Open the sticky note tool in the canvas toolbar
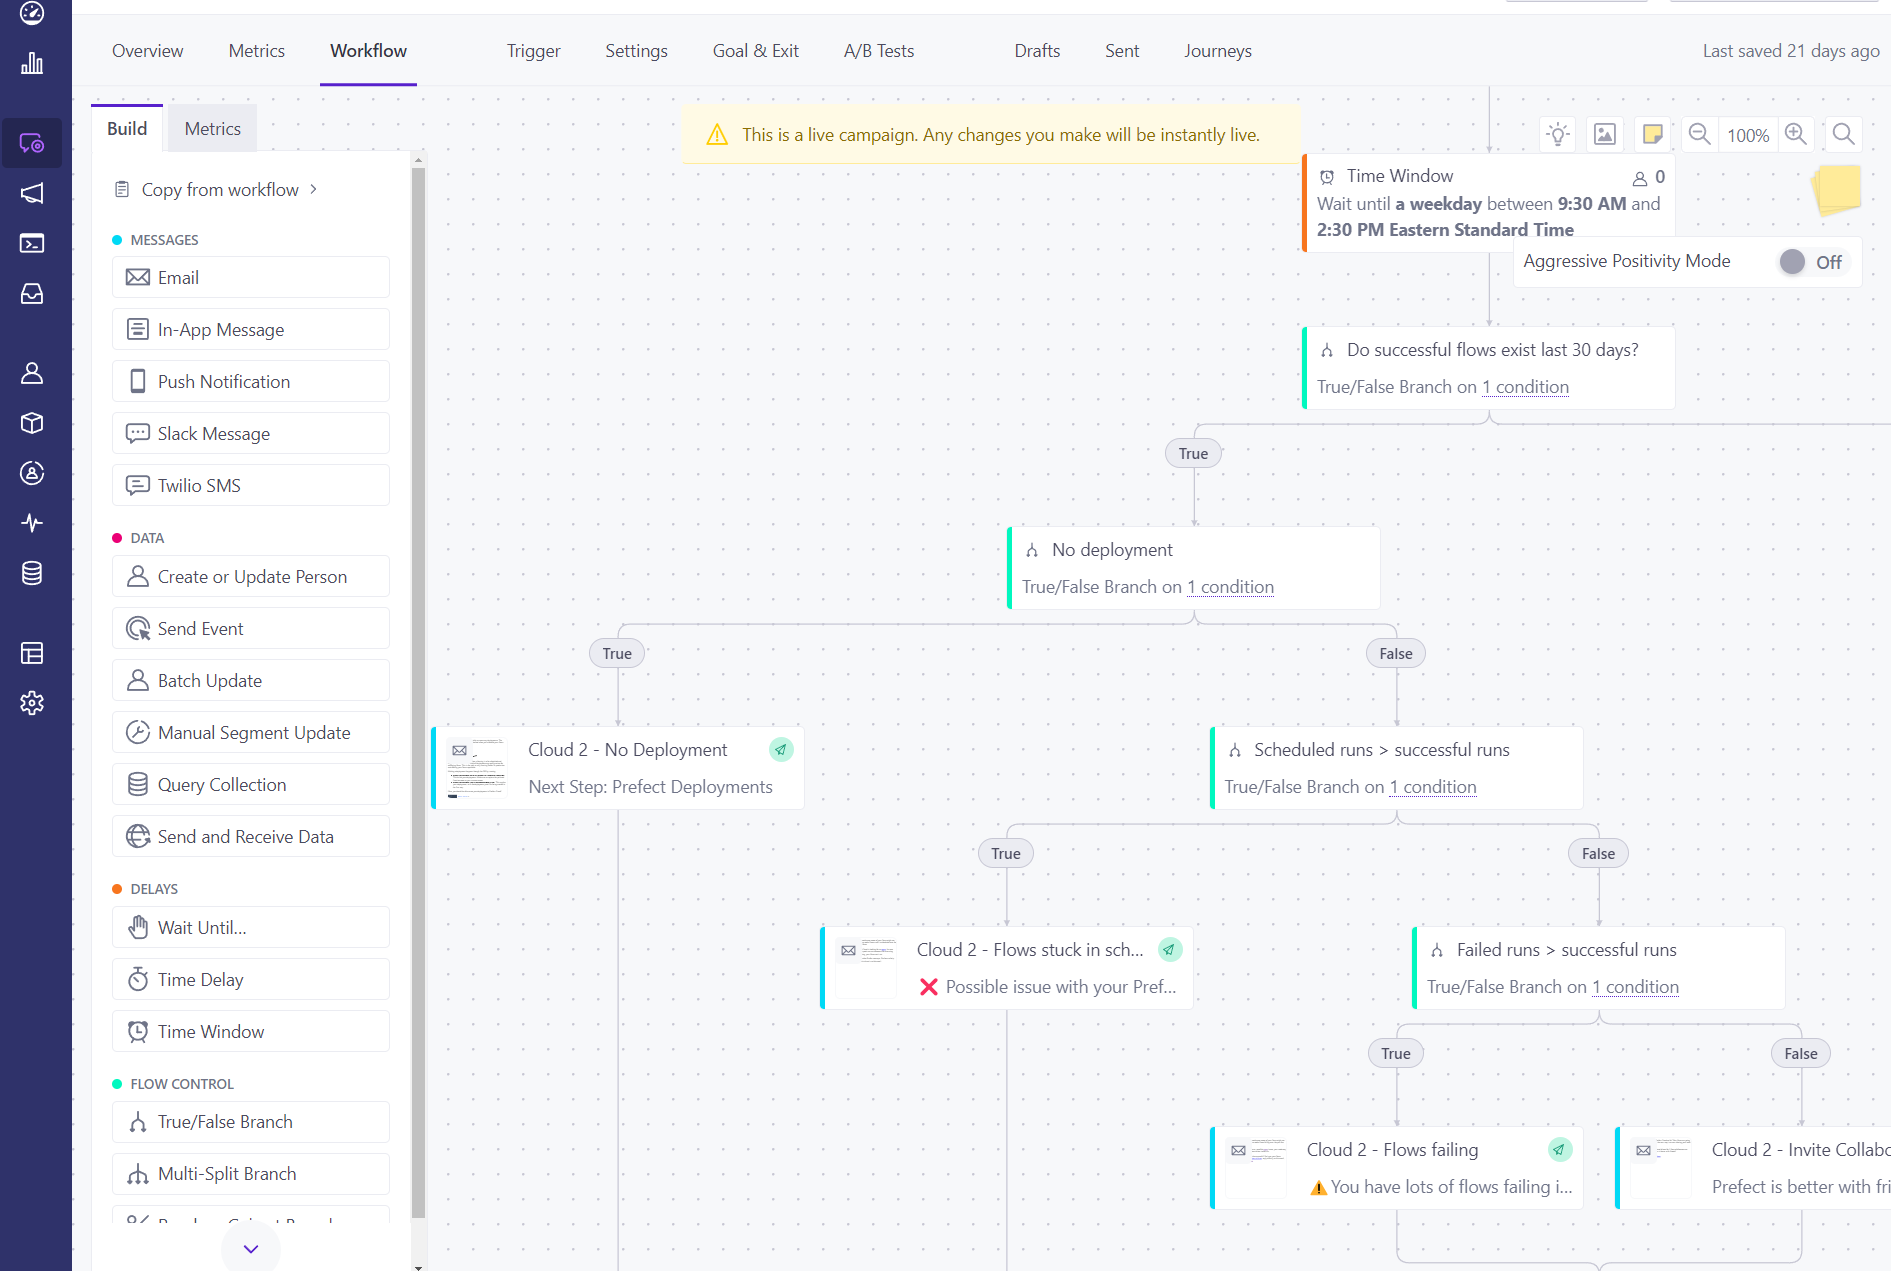 point(1652,134)
